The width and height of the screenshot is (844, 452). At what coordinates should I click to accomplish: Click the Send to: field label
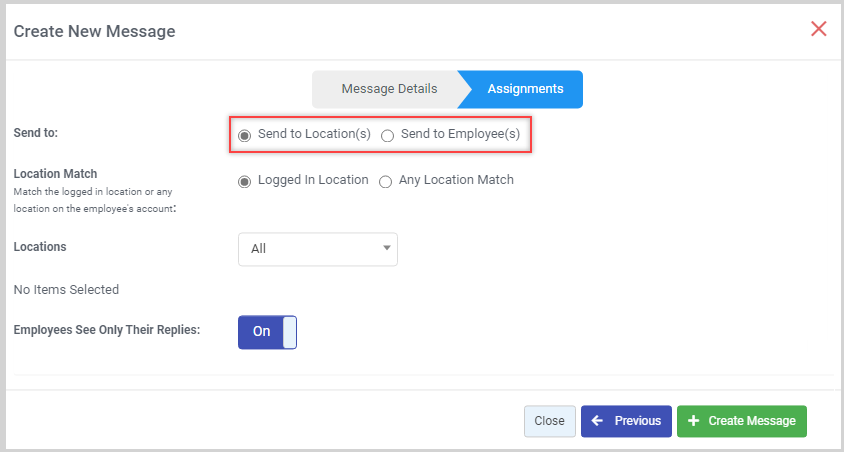(x=36, y=132)
